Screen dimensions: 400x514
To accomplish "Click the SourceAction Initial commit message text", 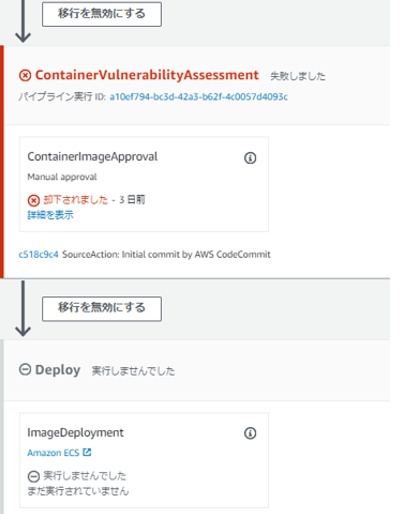I will click(166, 254).
